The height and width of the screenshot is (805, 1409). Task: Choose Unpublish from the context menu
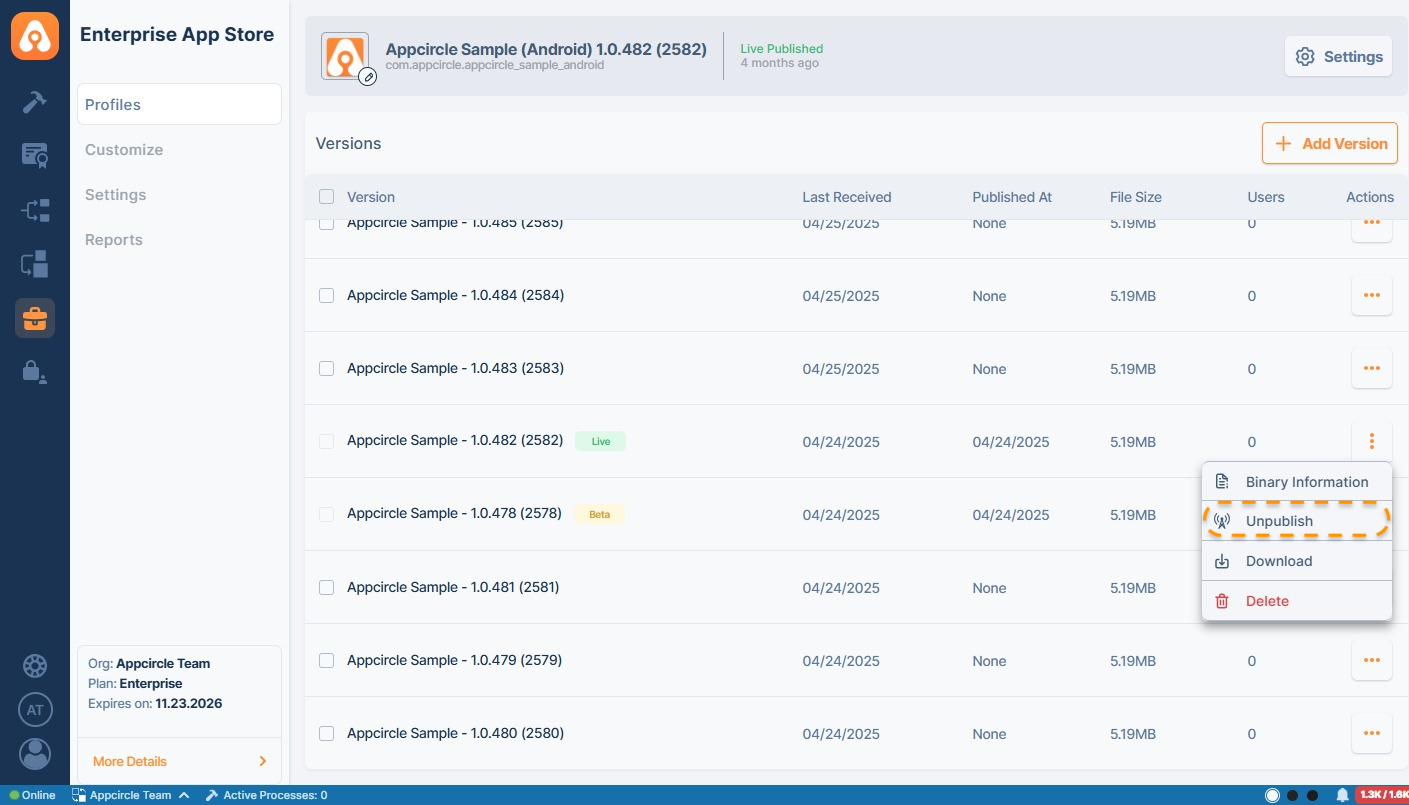[1279, 521]
